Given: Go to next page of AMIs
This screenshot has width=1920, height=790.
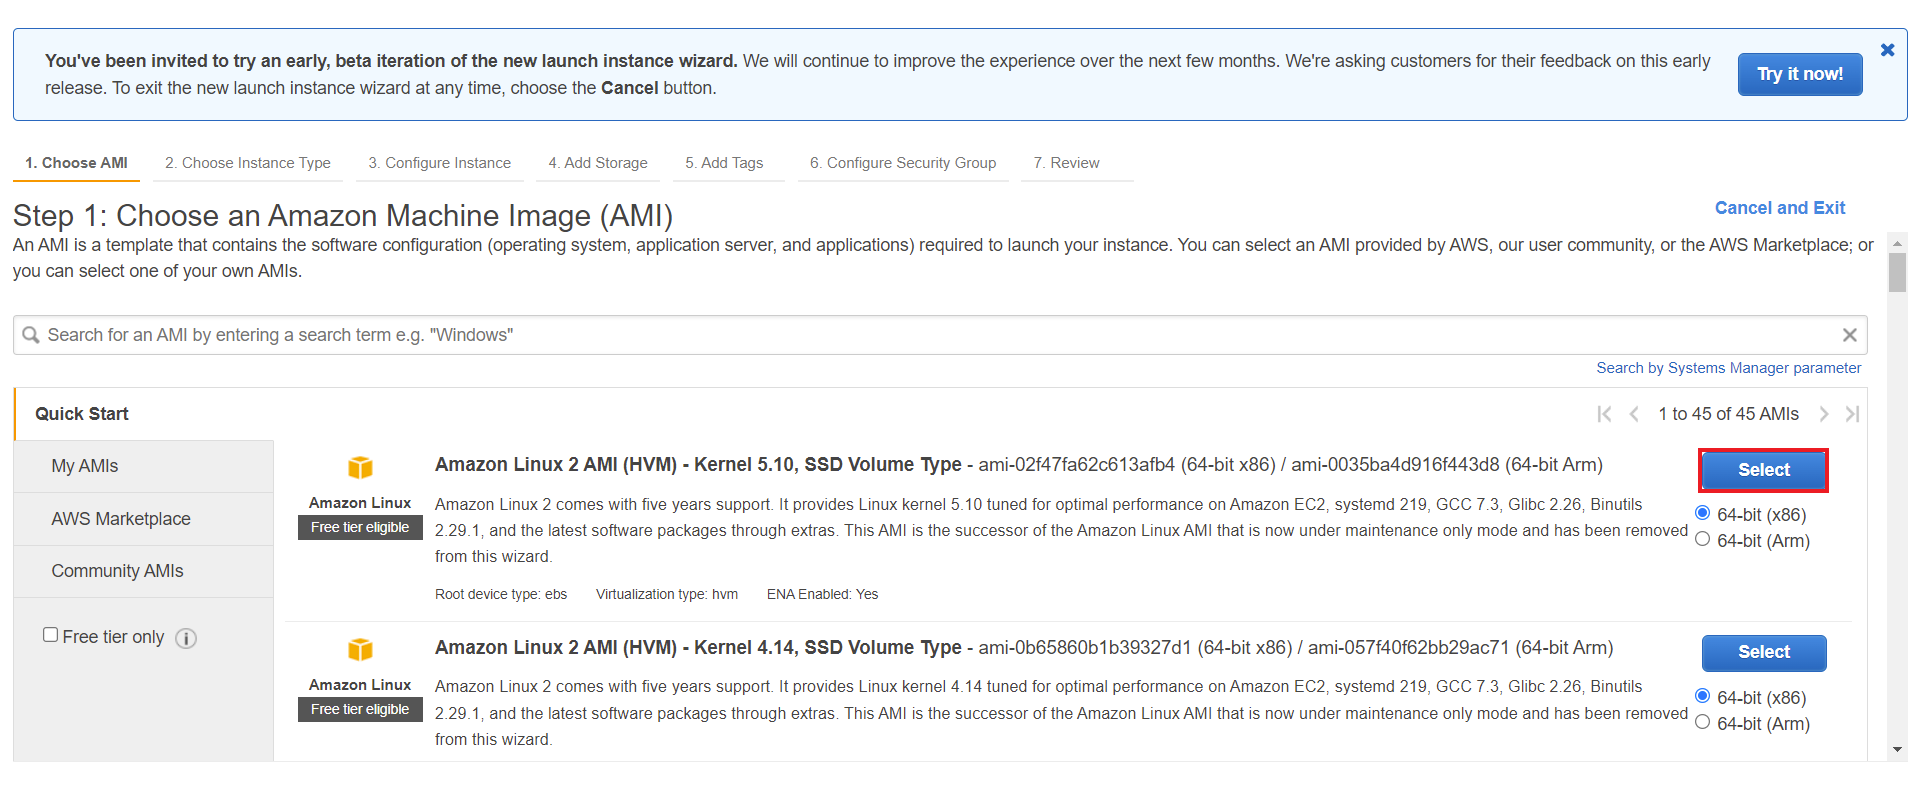Looking at the screenshot, I should [1824, 414].
